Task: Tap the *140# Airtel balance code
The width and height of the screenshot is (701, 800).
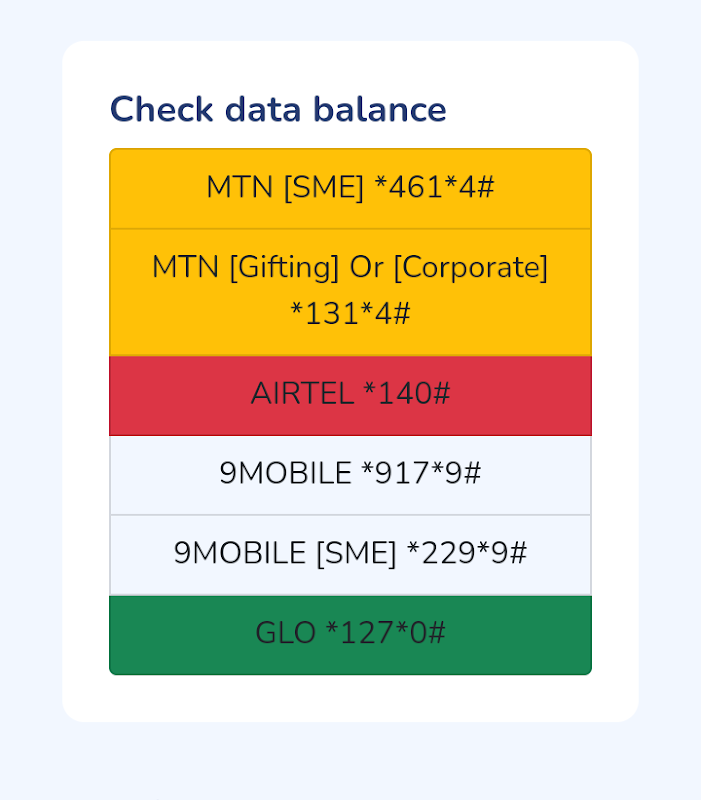Action: pos(407,393)
